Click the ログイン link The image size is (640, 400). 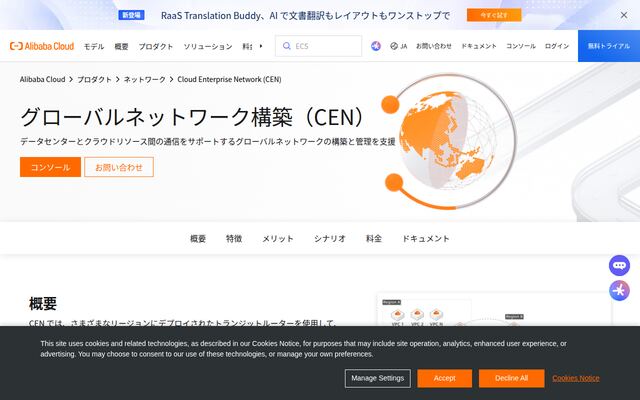(x=557, y=46)
